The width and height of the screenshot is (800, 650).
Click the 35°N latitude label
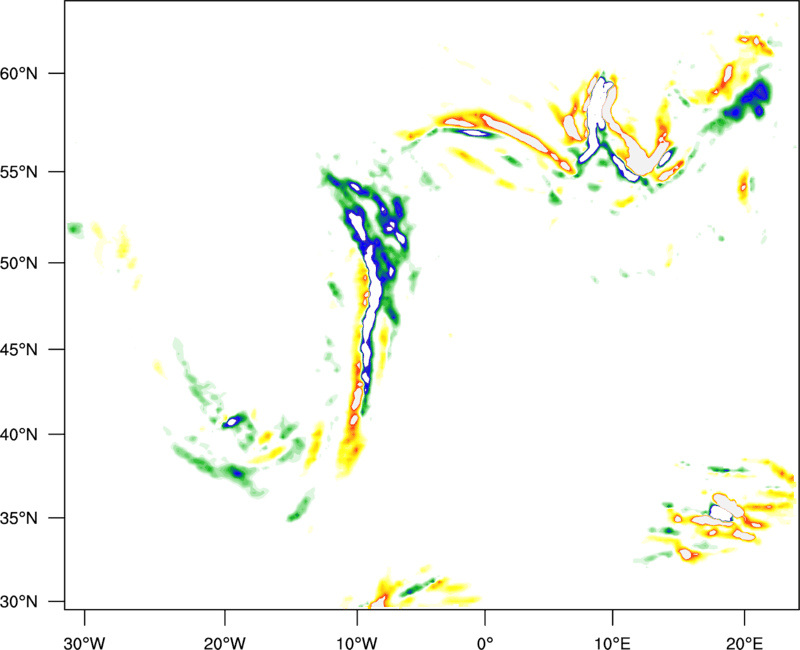[19, 518]
